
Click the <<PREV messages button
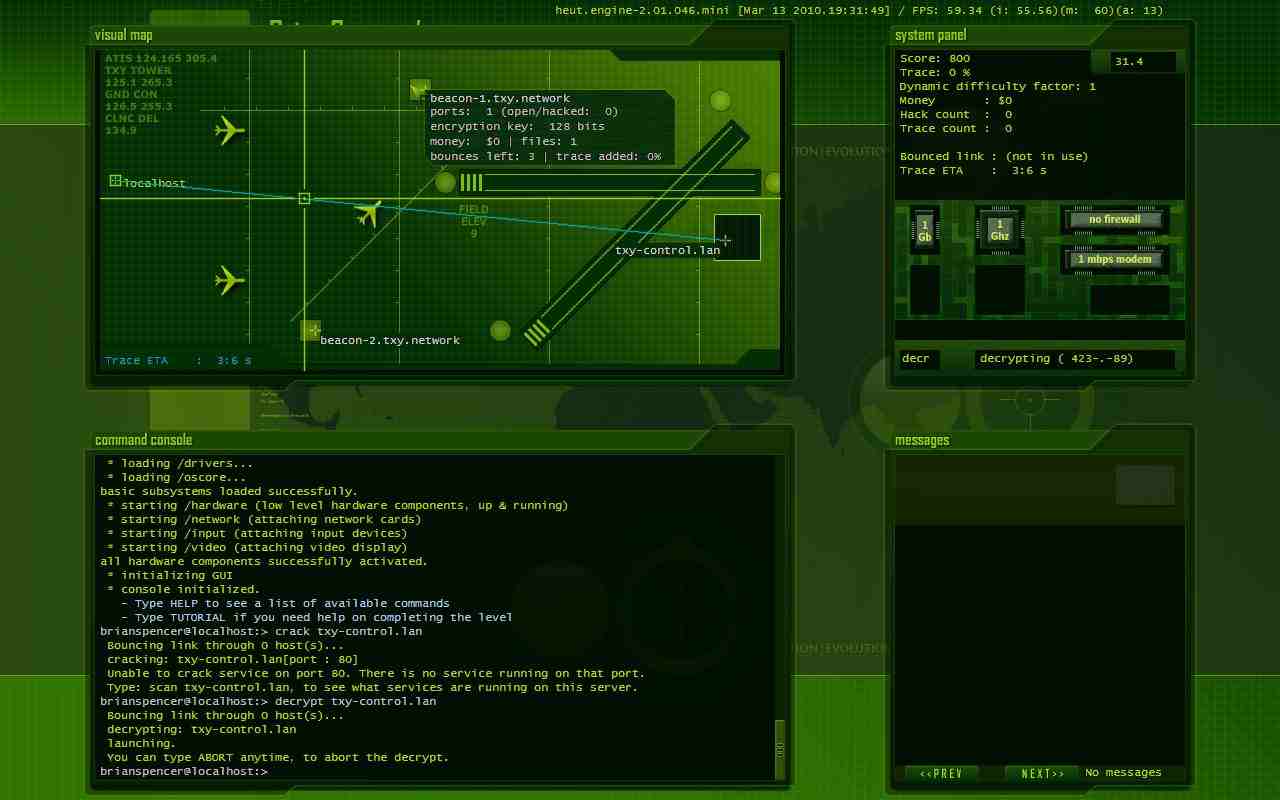941,773
